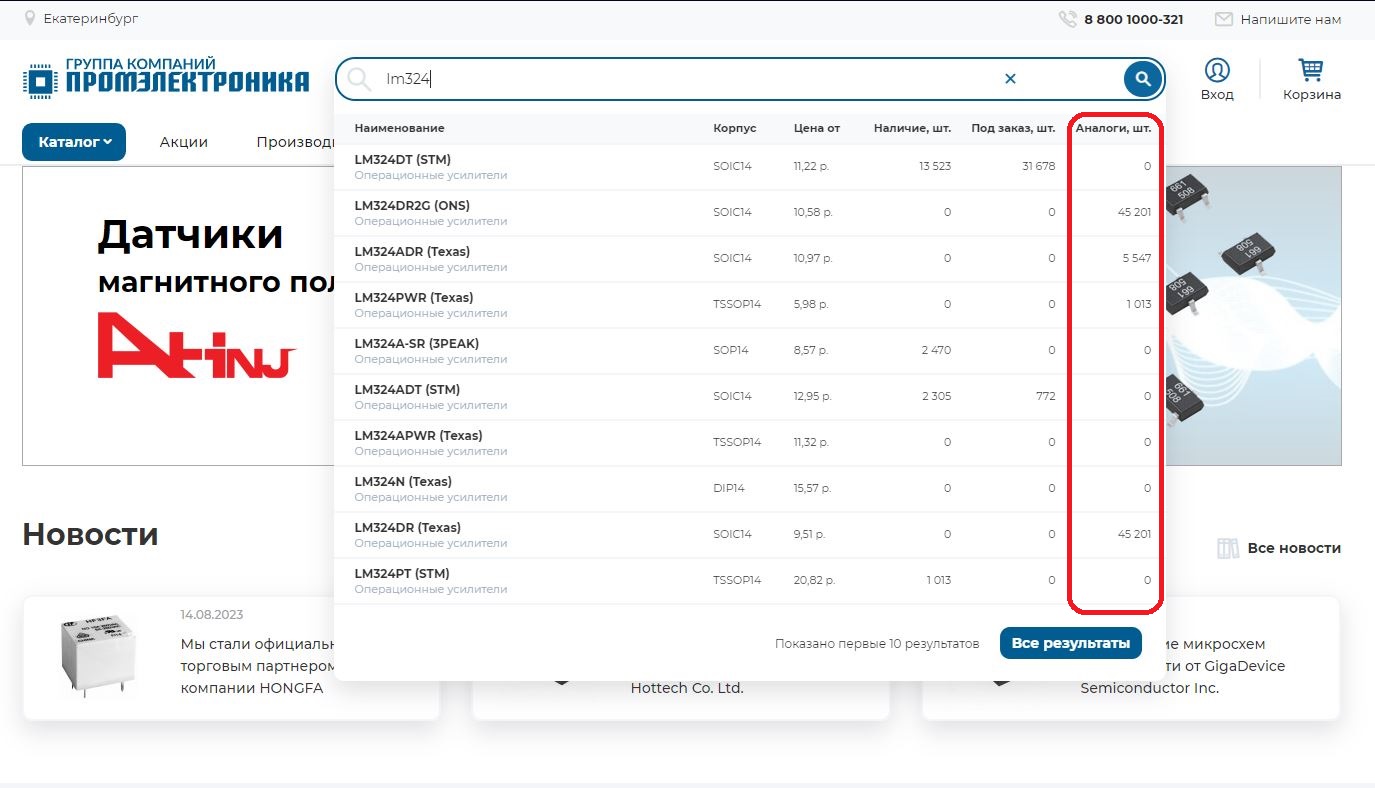
Task: Click inside the lm324 search input field
Action: [x=680, y=79]
